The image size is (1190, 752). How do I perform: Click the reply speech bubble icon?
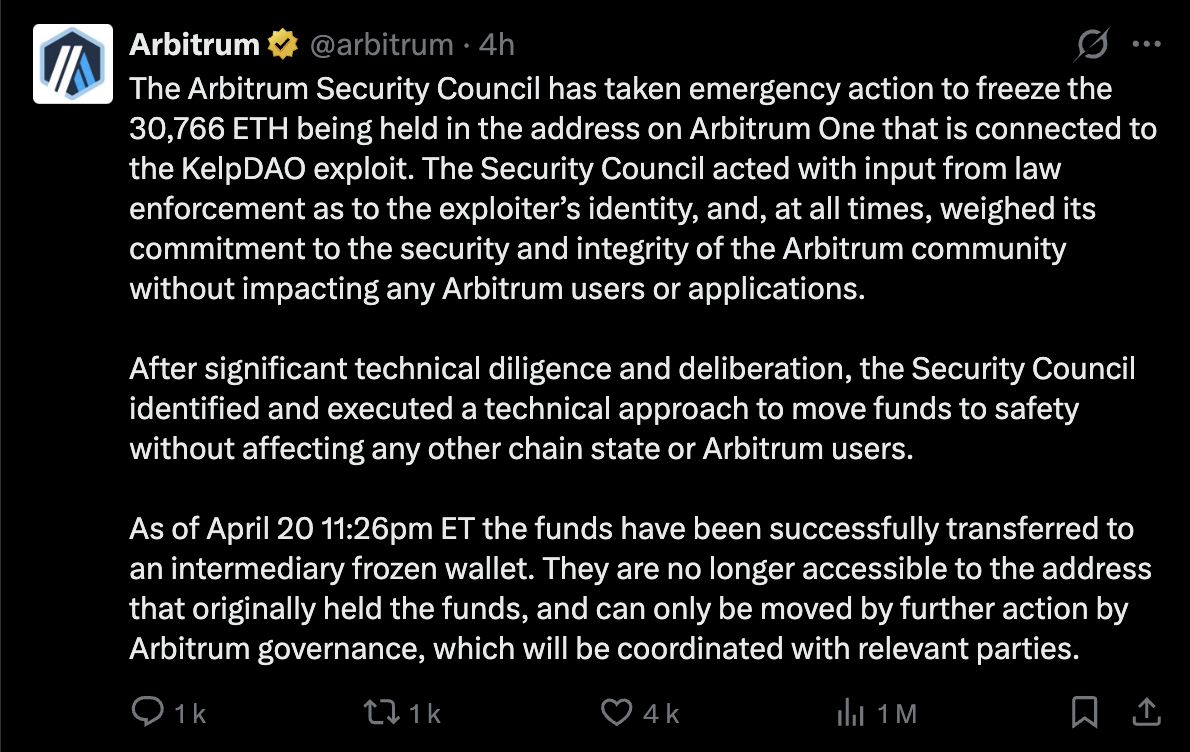[x=148, y=712]
